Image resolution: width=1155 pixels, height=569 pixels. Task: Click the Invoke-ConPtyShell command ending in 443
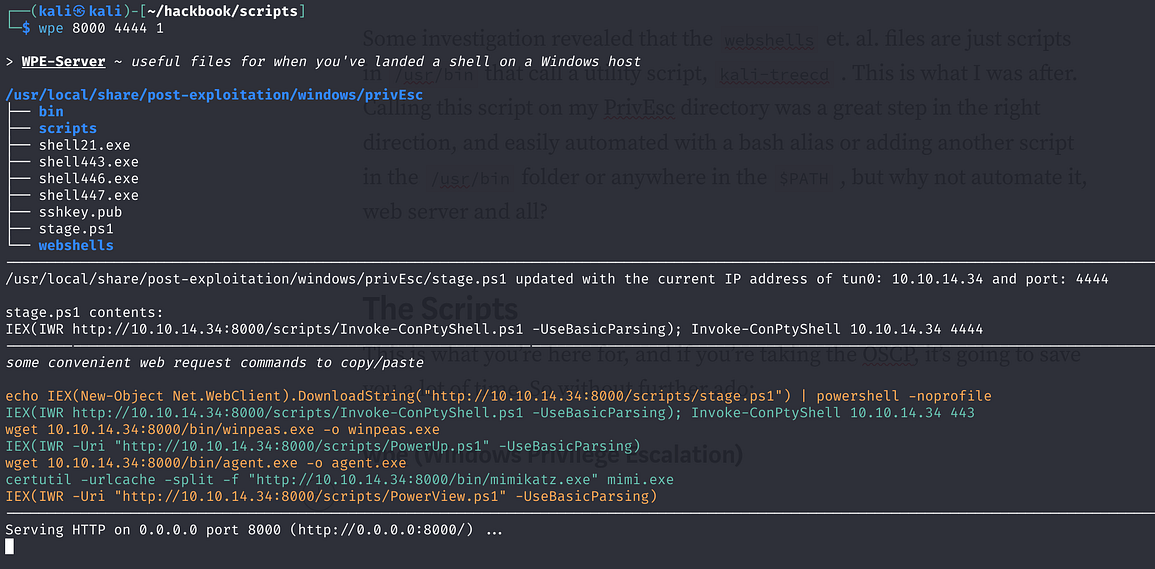click(490, 413)
